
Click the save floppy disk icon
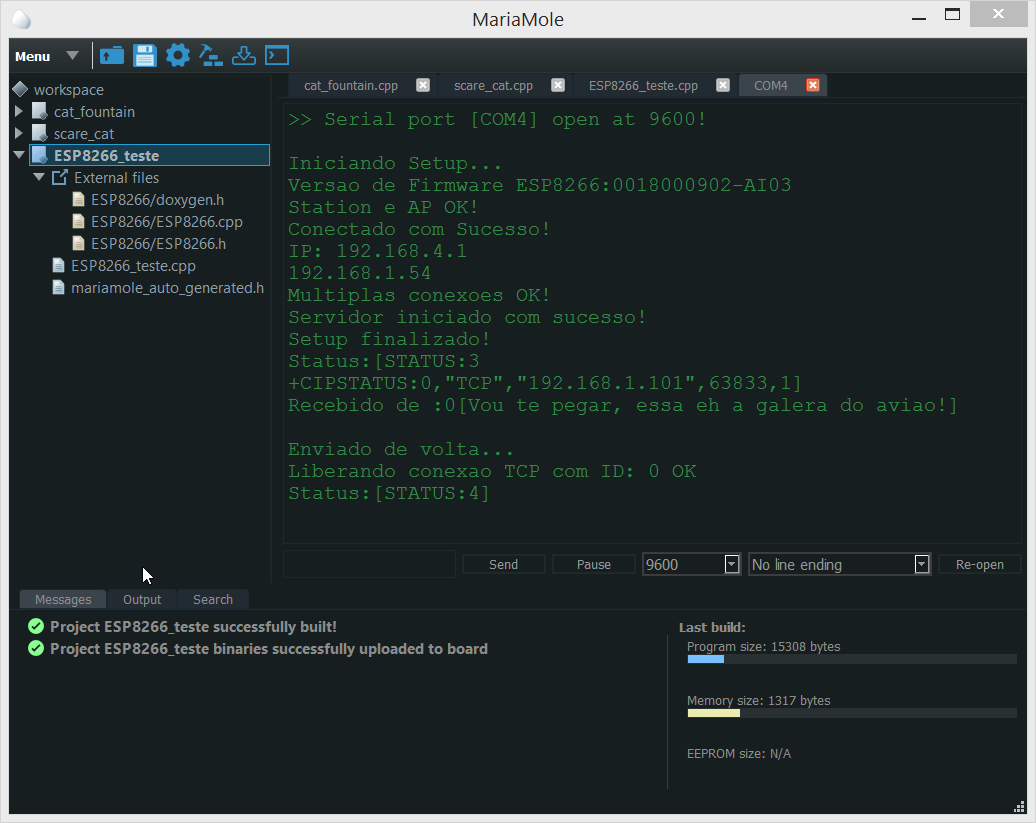tap(145, 56)
